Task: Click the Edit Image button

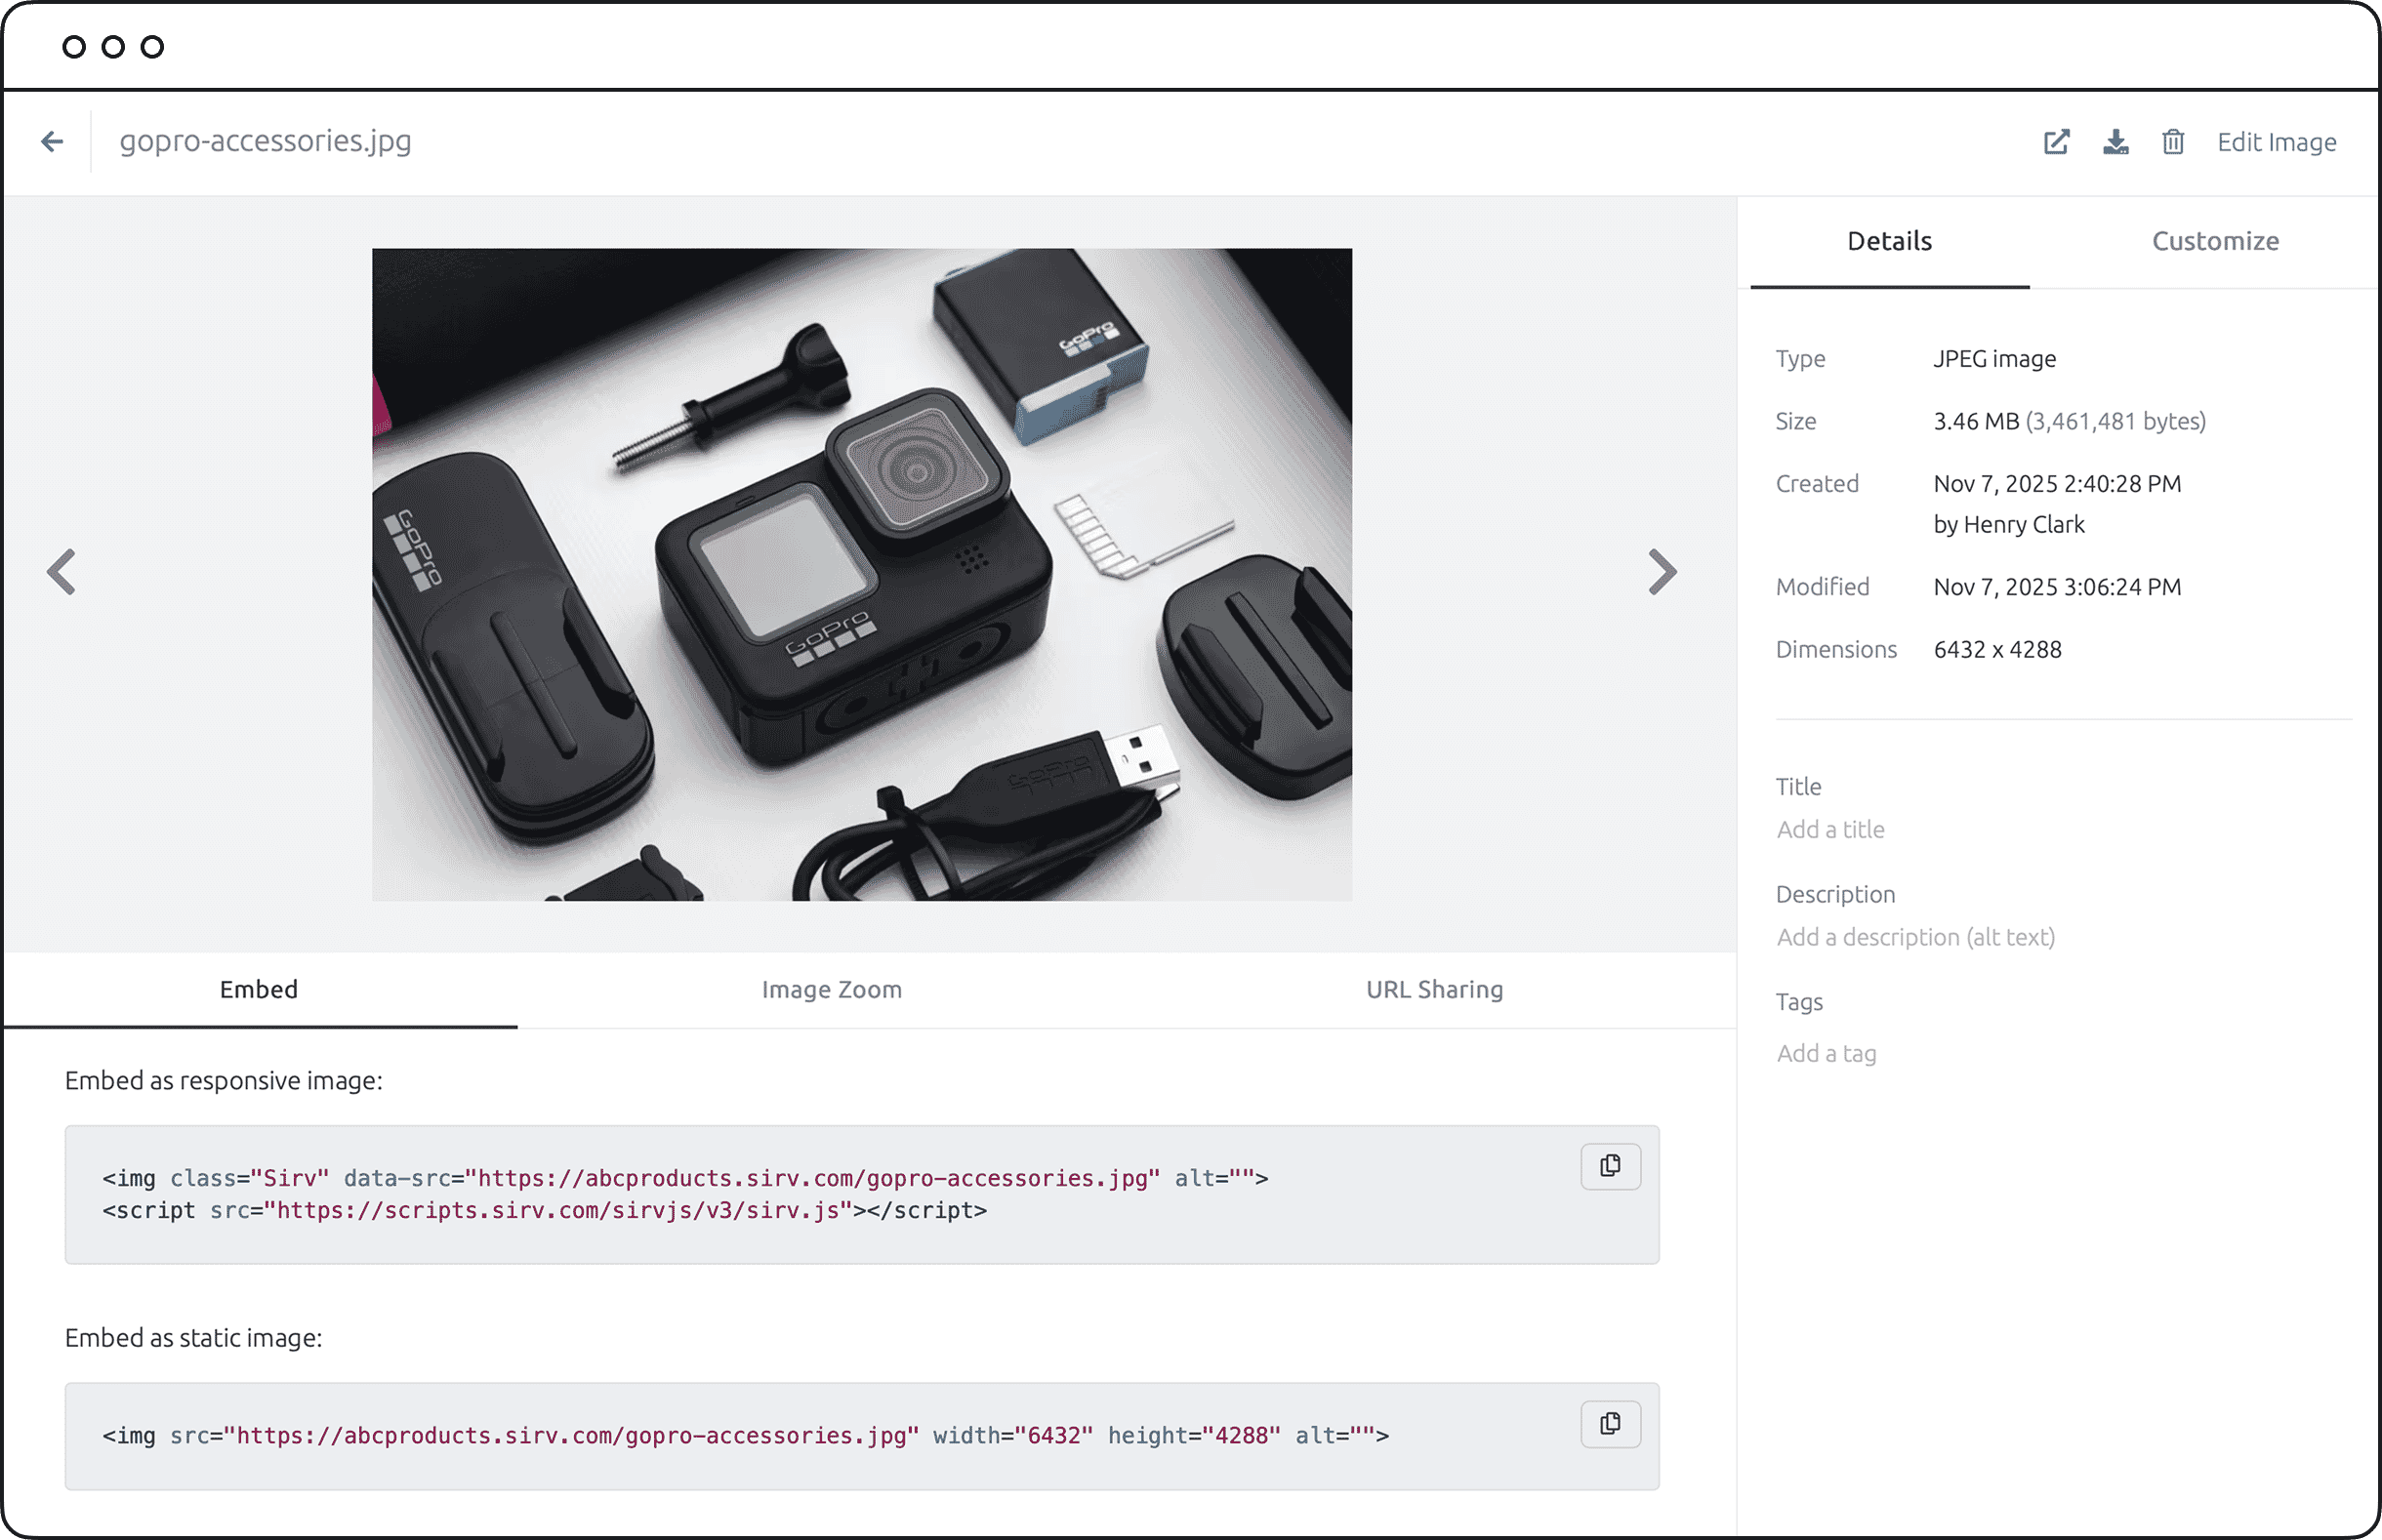Action: 2276,142
